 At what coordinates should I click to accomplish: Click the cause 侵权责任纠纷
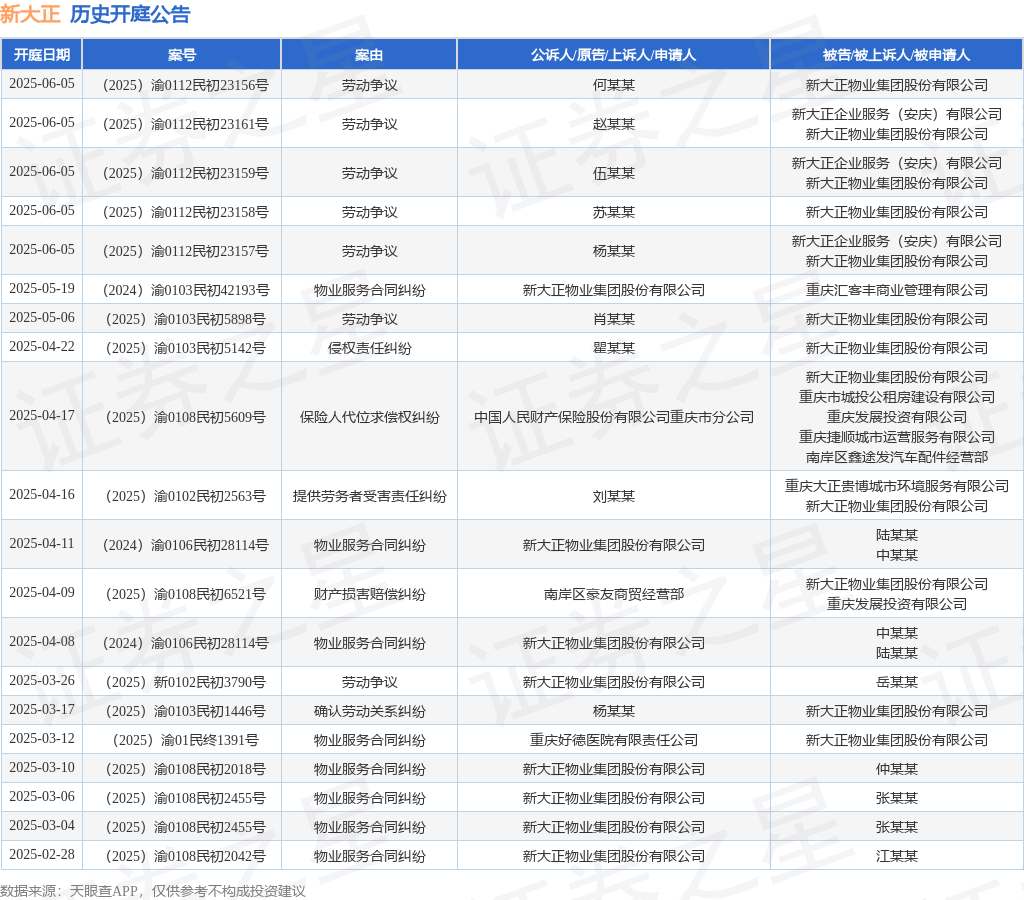[369, 348]
